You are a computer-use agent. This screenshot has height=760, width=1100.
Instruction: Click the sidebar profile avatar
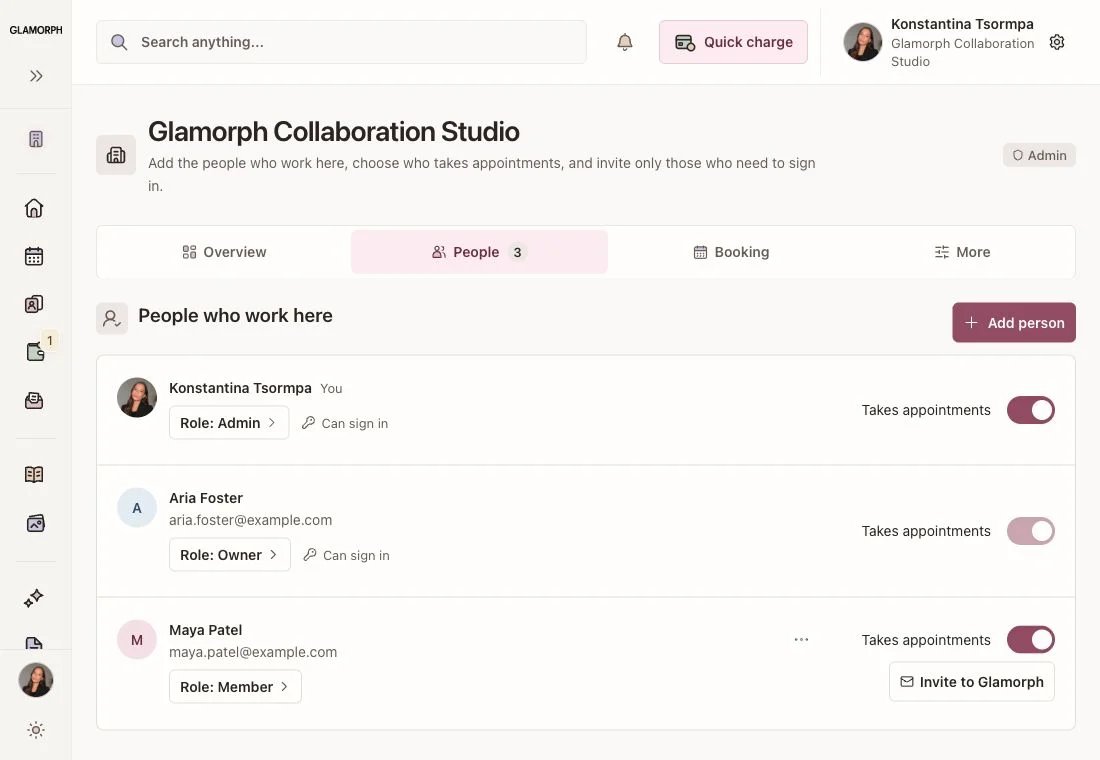(x=36, y=680)
